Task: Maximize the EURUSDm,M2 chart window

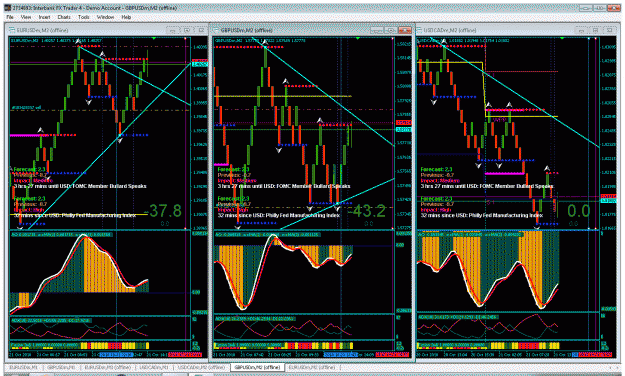Action: (187, 30)
